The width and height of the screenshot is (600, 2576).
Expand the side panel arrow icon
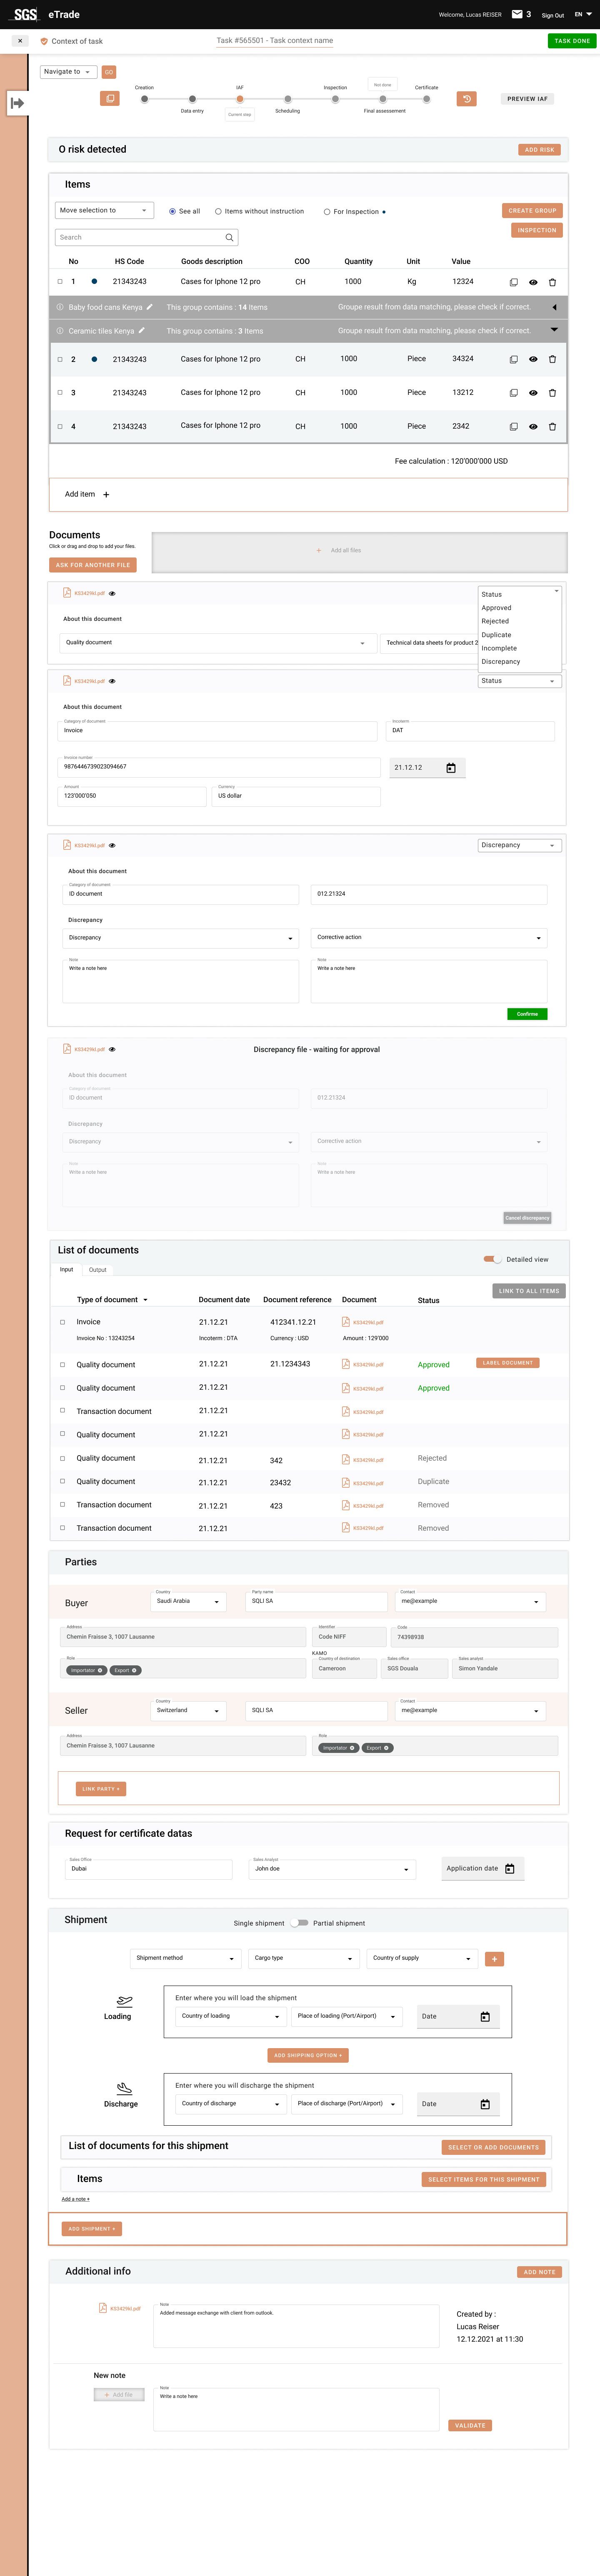tap(17, 103)
